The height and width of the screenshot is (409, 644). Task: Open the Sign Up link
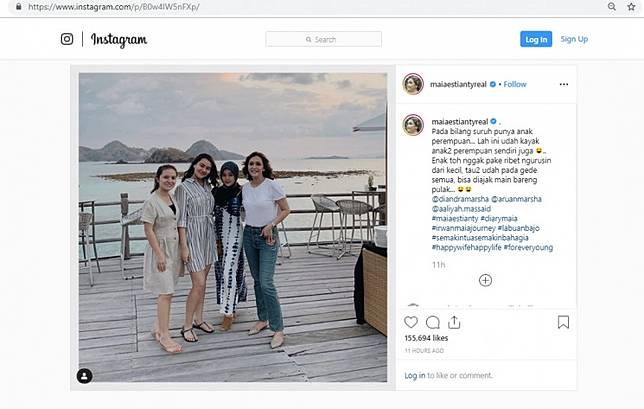(574, 39)
